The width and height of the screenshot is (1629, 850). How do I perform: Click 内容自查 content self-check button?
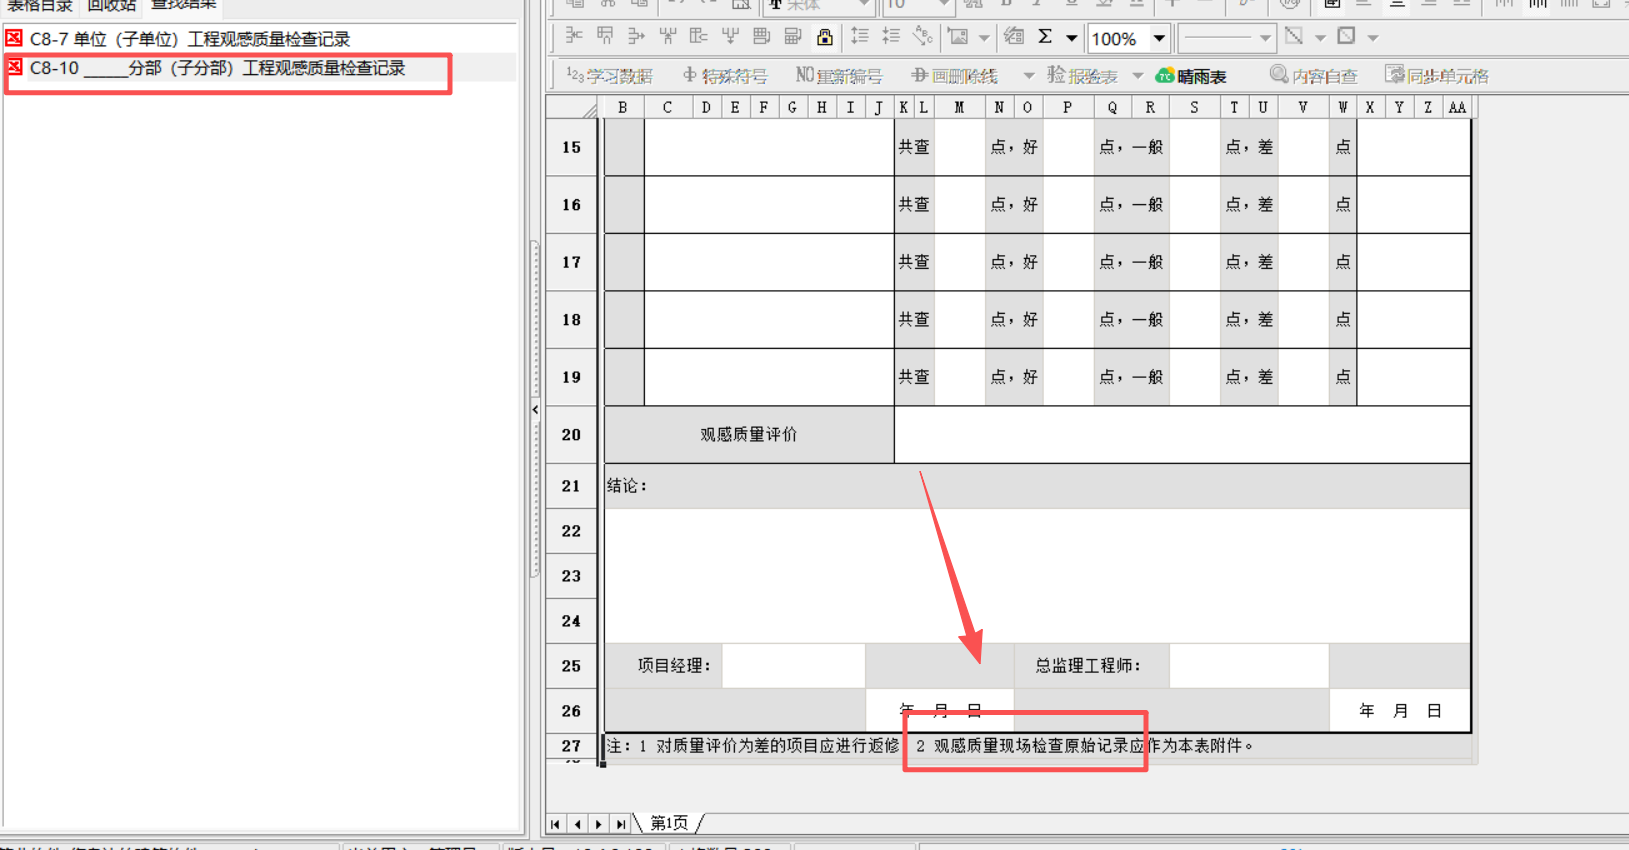tap(1314, 76)
